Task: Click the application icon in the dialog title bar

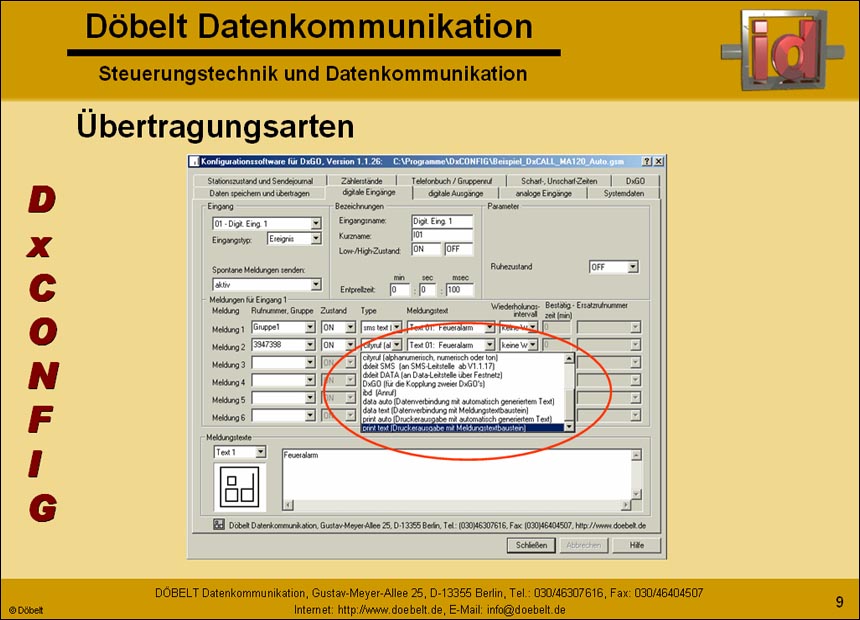Action: coord(194,161)
